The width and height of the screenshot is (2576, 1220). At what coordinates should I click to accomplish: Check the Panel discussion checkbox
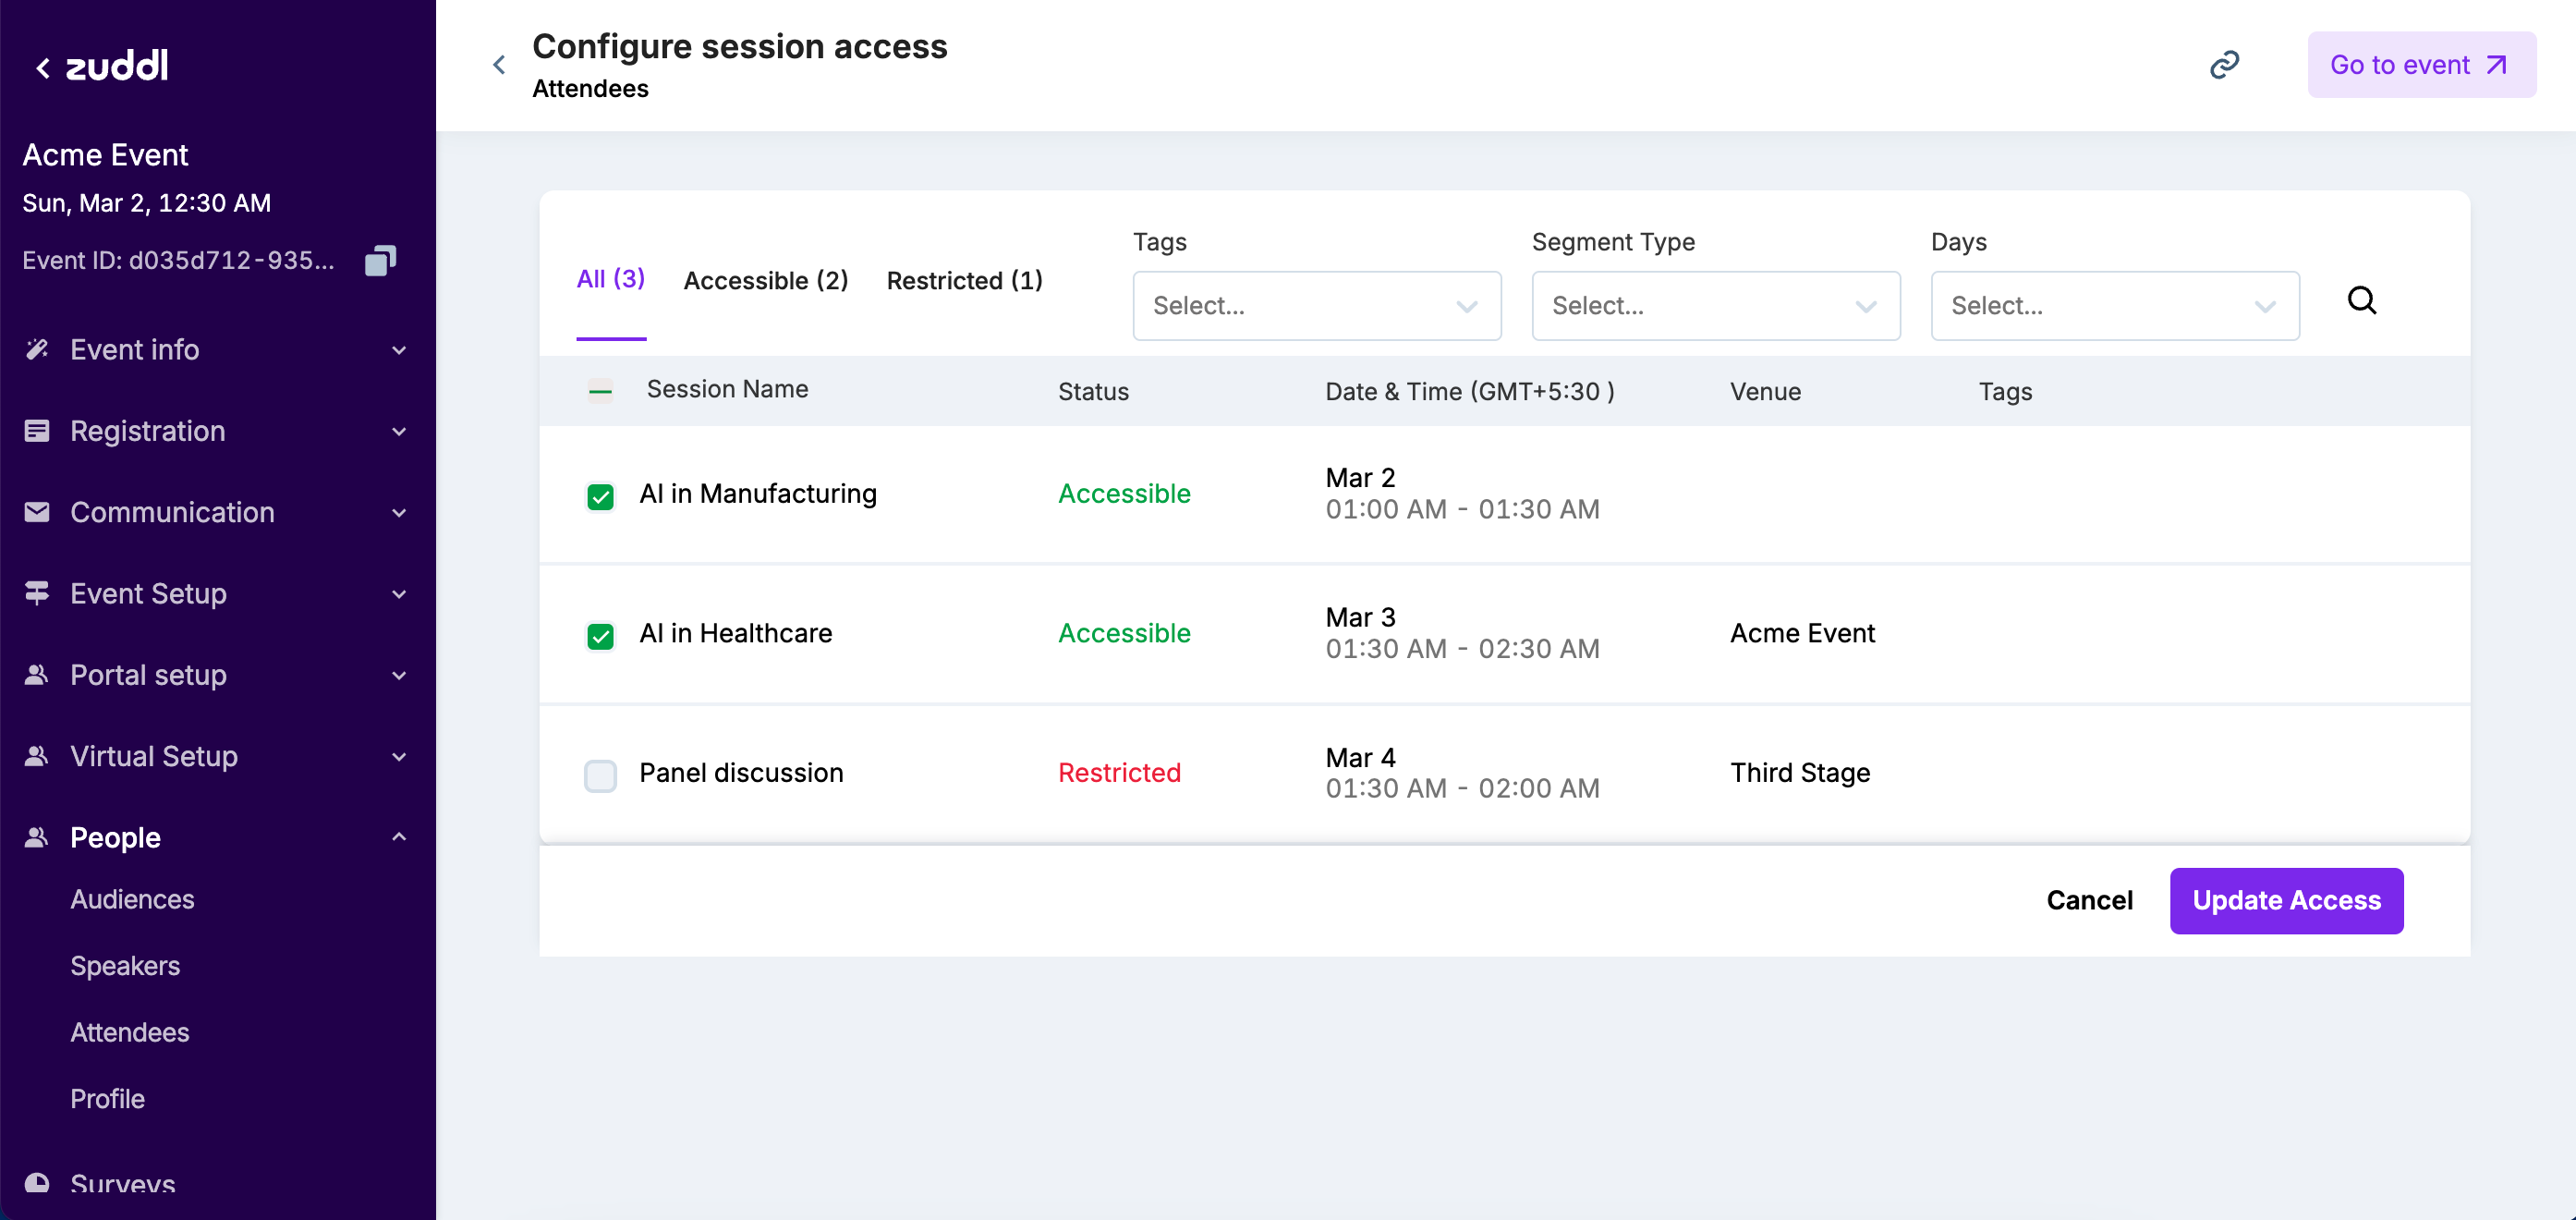pos(600,775)
